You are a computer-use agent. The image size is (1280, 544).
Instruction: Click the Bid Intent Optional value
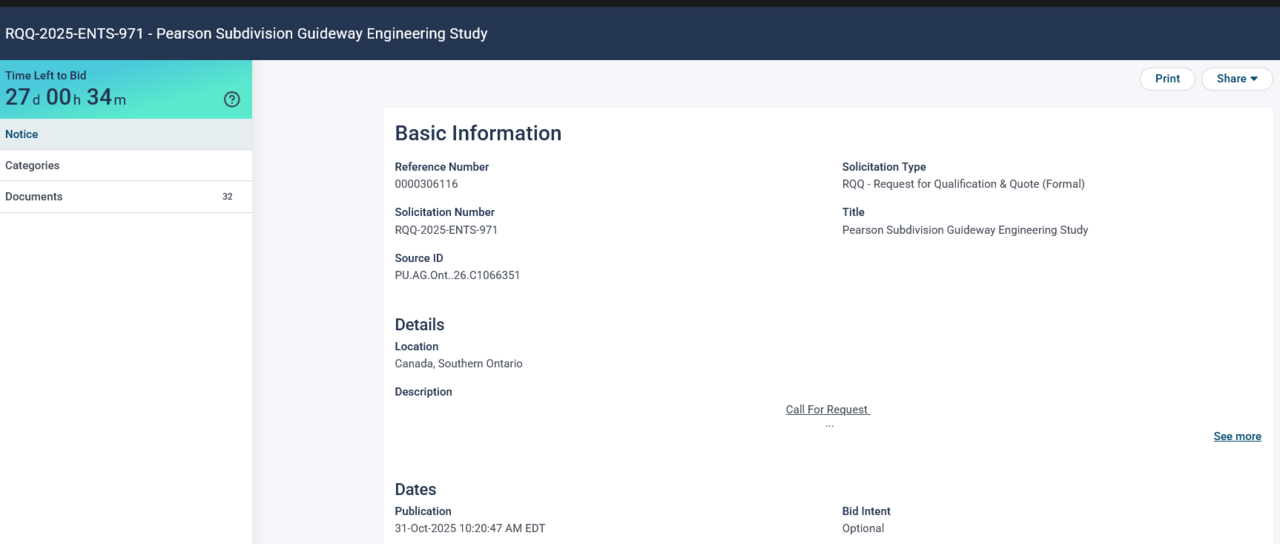862,528
